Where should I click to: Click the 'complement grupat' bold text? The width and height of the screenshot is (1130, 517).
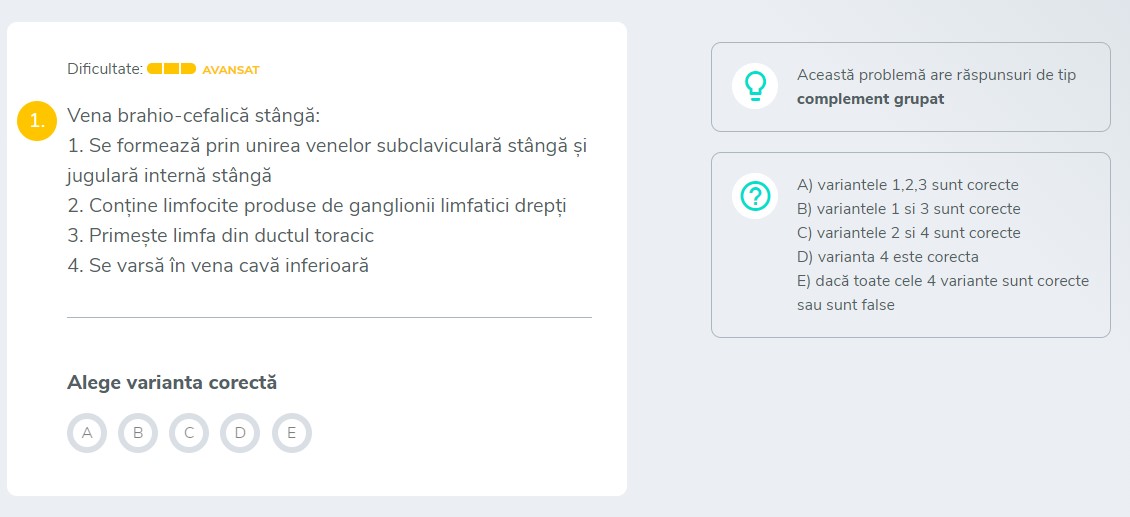point(870,99)
